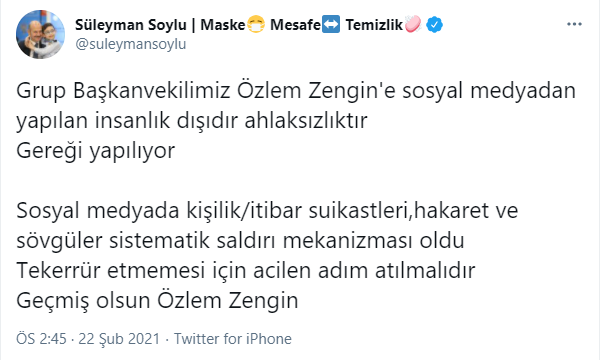Image resolution: width=610 pixels, height=360 pixels.
Task: Open the Twitter for iPhone source link
Action: point(233,339)
